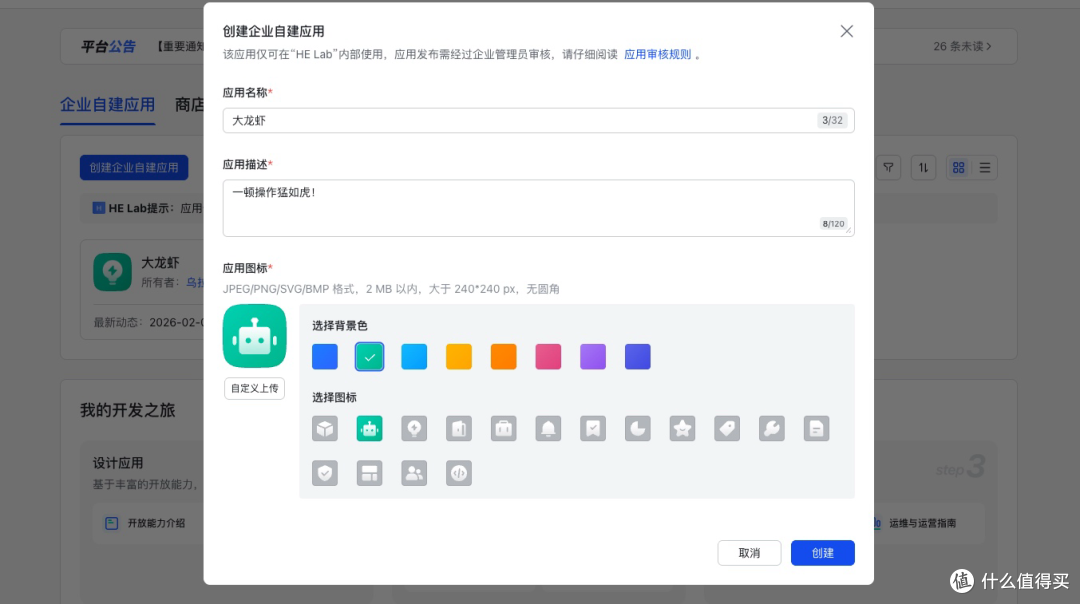
Task: Select the pie chart app icon
Action: click(x=638, y=428)
